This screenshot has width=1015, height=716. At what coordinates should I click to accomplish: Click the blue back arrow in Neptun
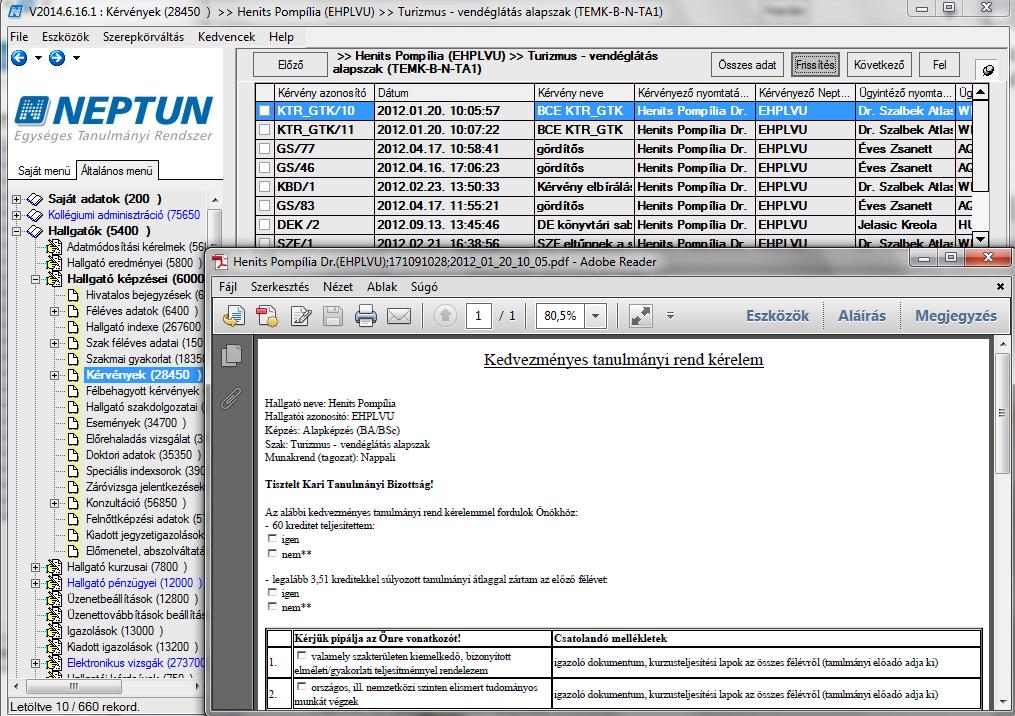pyautogui.click(x=19, y=58)
